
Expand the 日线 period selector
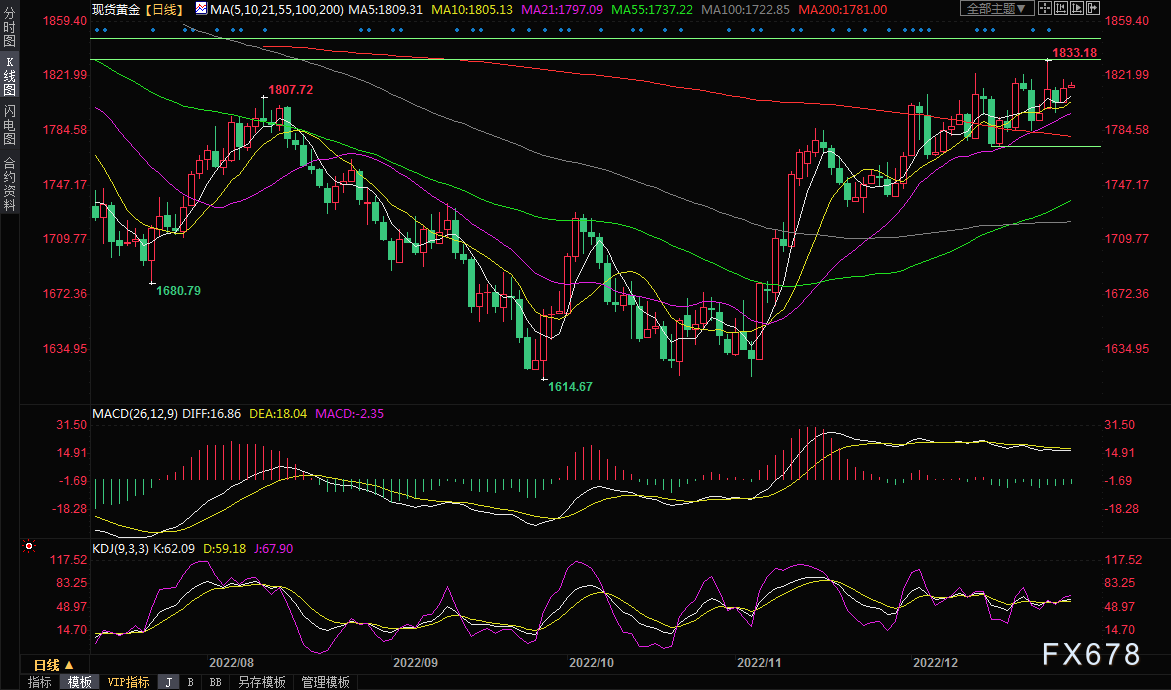pyautogui.click(x=53, y=665)
